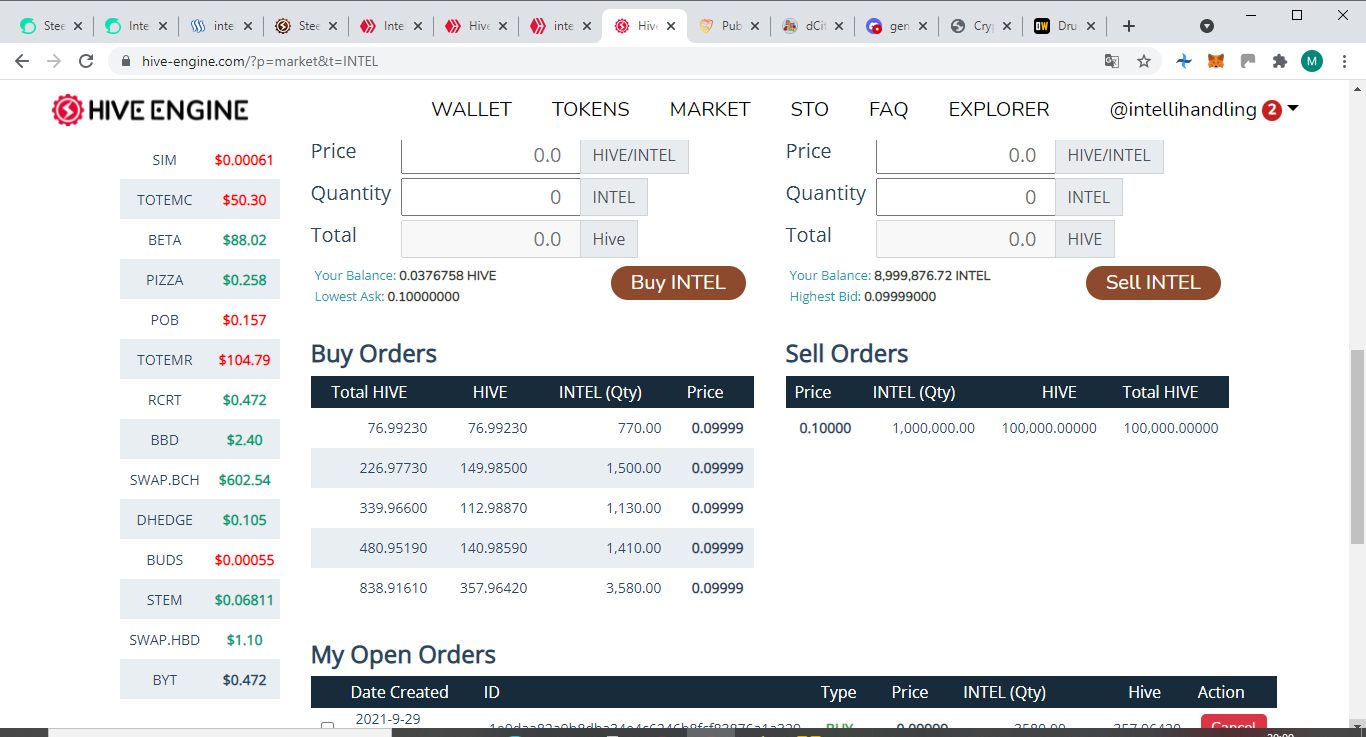This screenshot has height=737, width=1366.
Task: Open the MetaMask fox extension
Action: [x=1216, y=61]
